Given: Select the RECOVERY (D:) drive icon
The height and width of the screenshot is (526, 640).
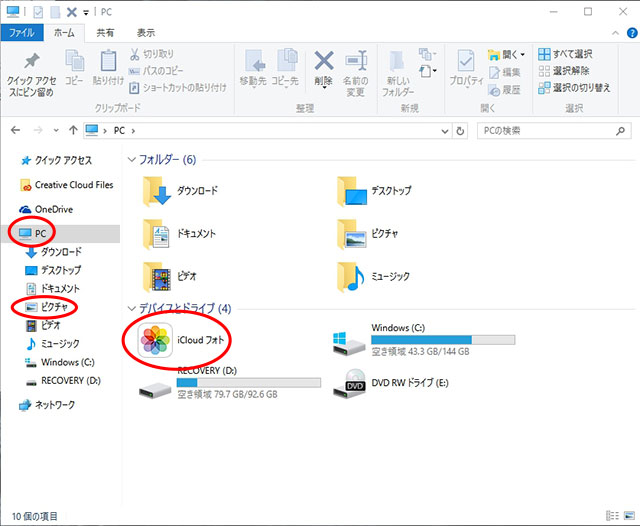Looking at the screenshot, I should (x=155, y=390).
